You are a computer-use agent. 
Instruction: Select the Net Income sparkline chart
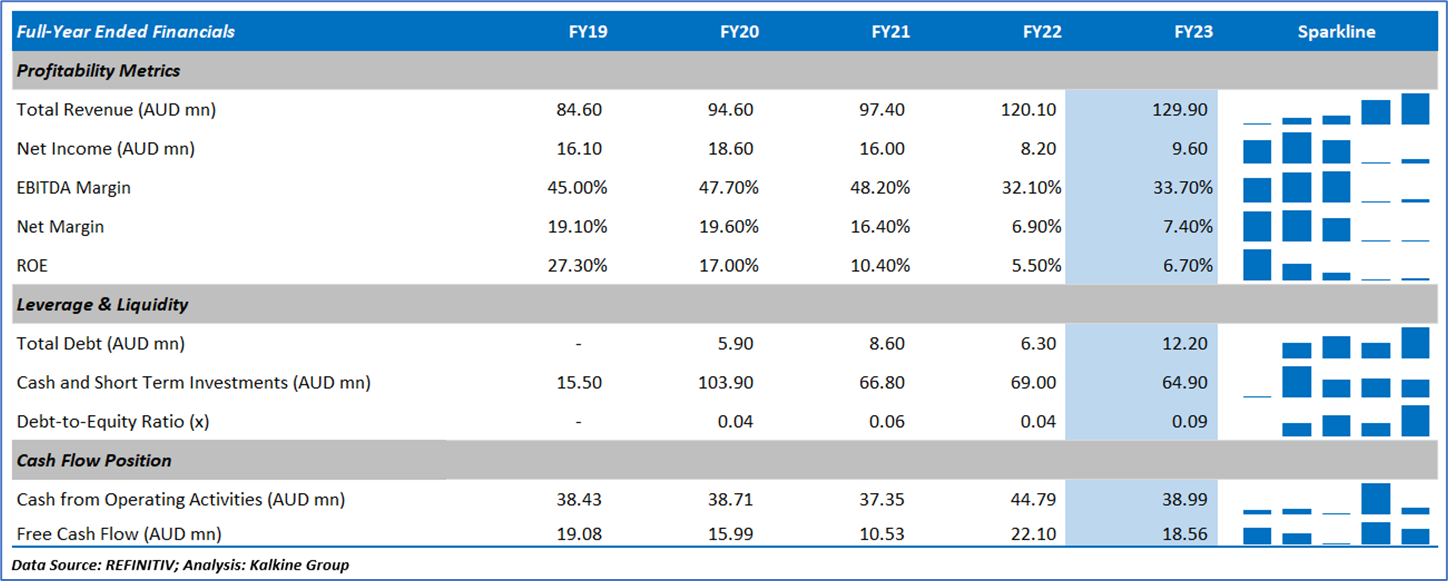coord(1336,148)
